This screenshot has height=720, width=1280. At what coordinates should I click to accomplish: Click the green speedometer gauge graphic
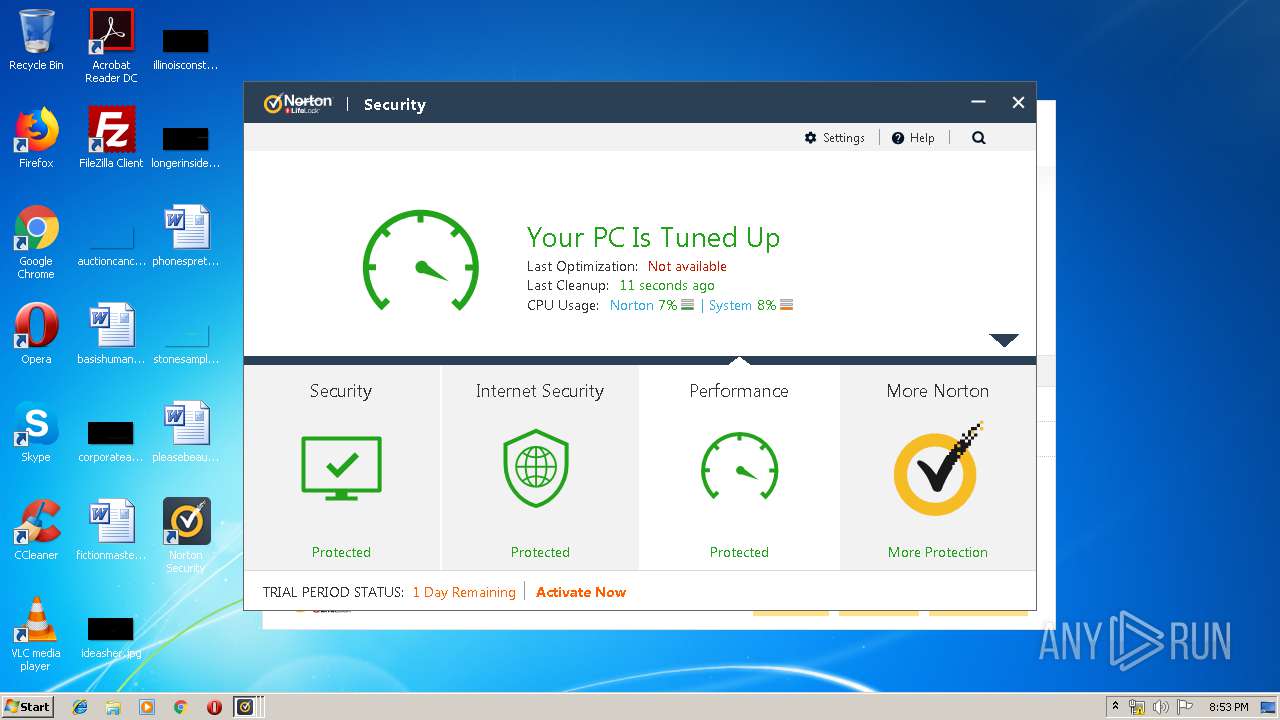(421, 261)
